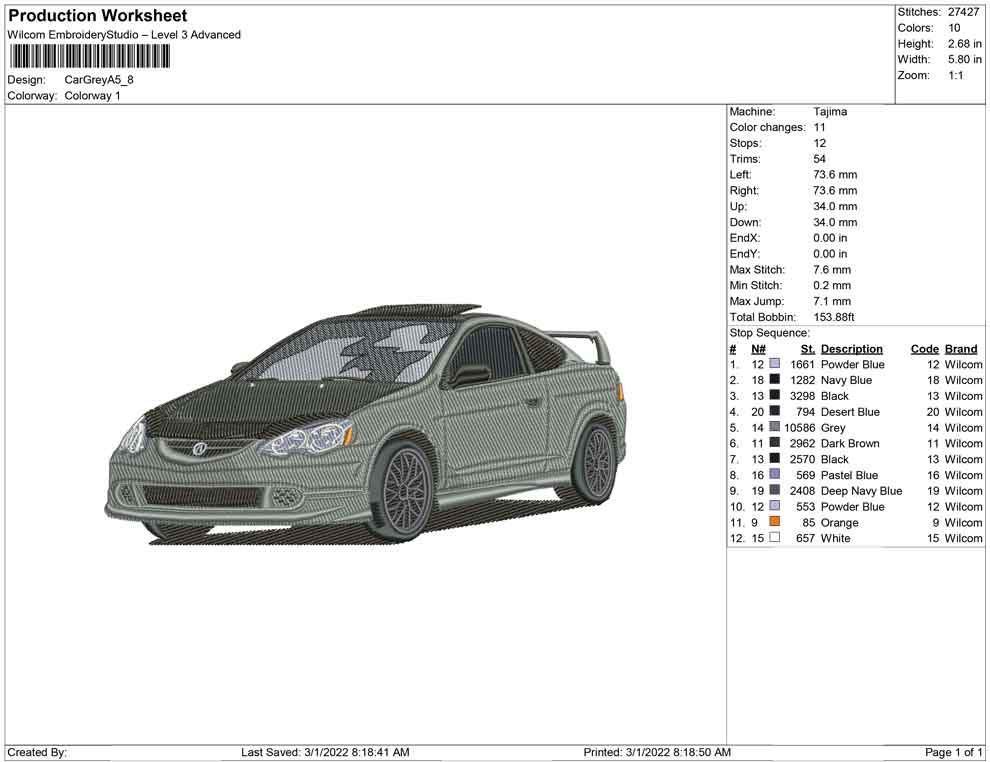
Task: Click the Orange color swatch
Action: pyautogui.click(x=775, y=522)
